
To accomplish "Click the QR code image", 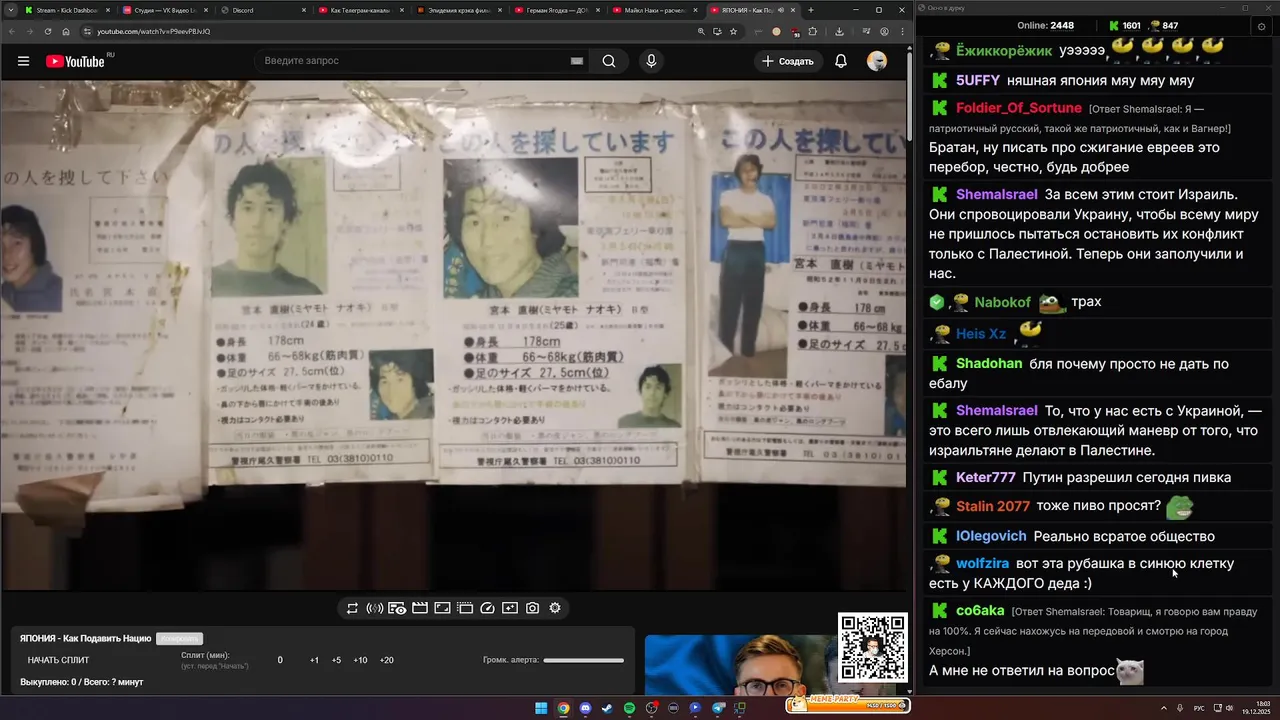I will click(x=873, y=647).
